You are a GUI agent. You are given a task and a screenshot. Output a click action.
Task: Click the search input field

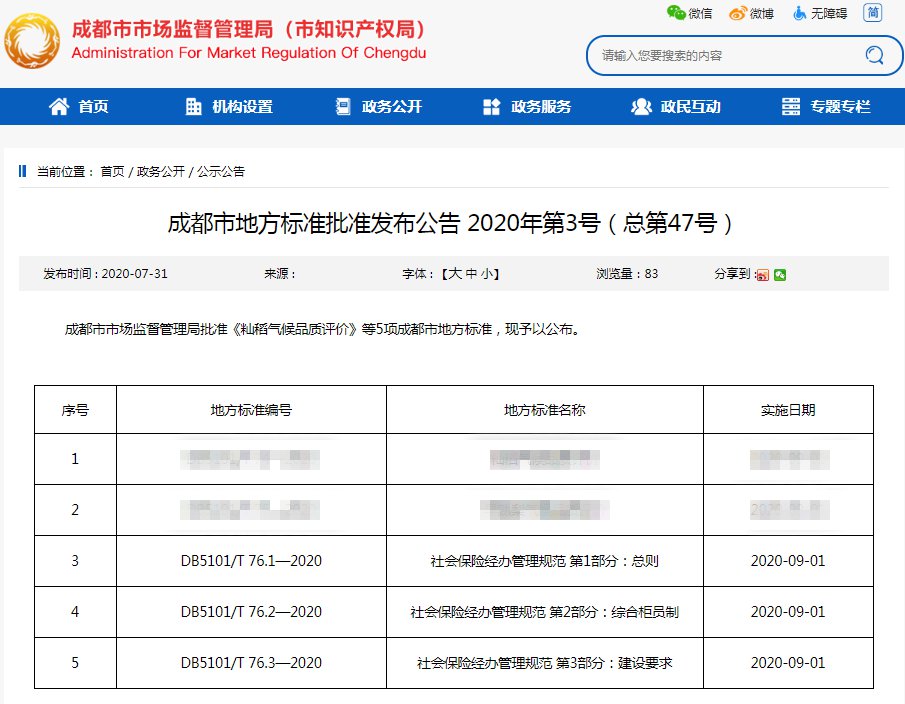tap(720, 56)
